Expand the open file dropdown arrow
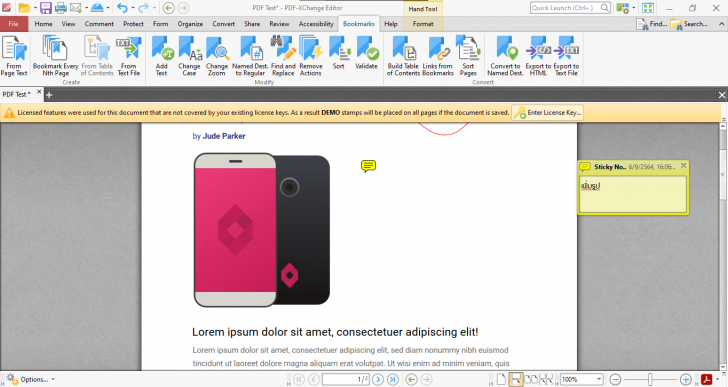The image size is (728, 387). point(35,8)
